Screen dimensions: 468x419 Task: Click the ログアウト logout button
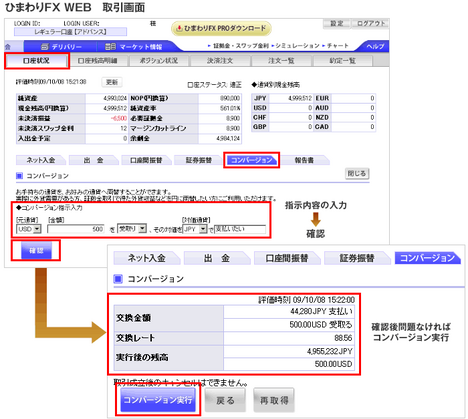pos(371,23)
